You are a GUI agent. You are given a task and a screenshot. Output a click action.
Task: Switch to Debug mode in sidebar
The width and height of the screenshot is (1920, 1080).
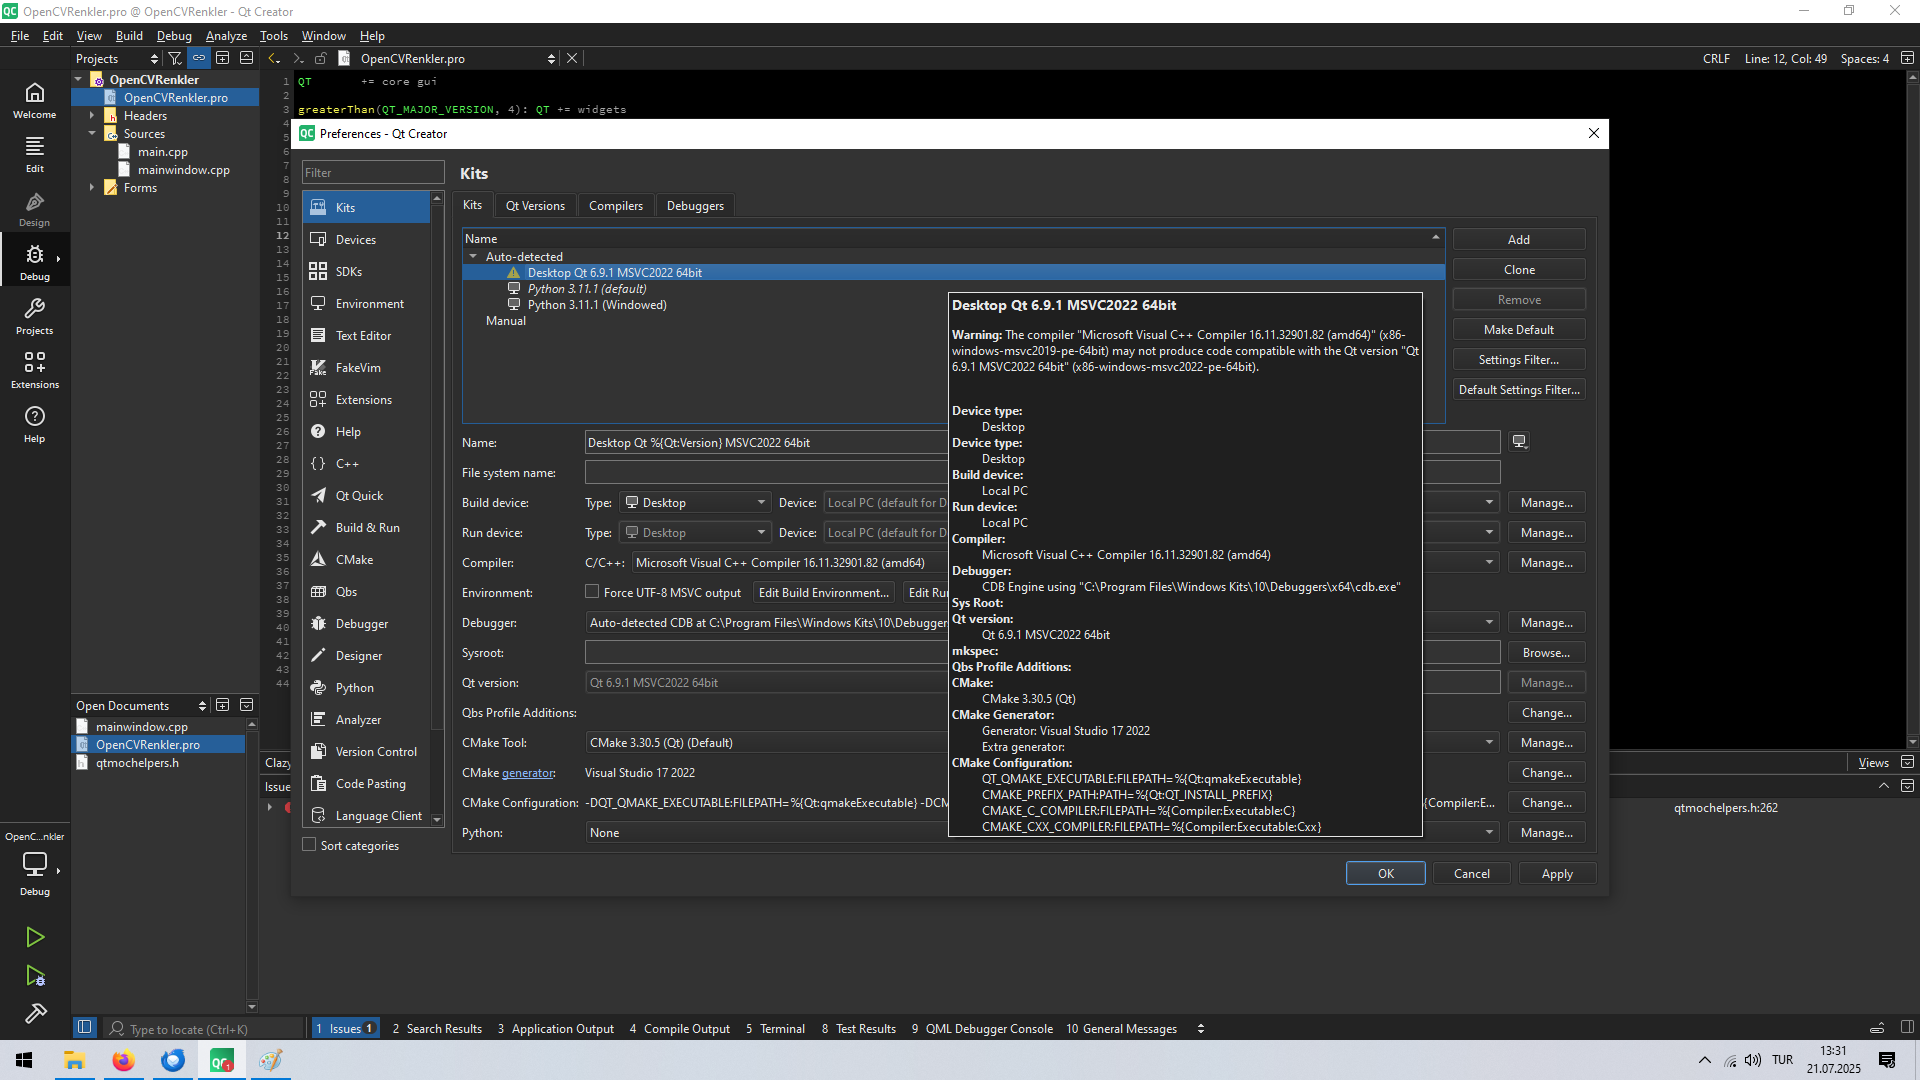pos(35,262)
